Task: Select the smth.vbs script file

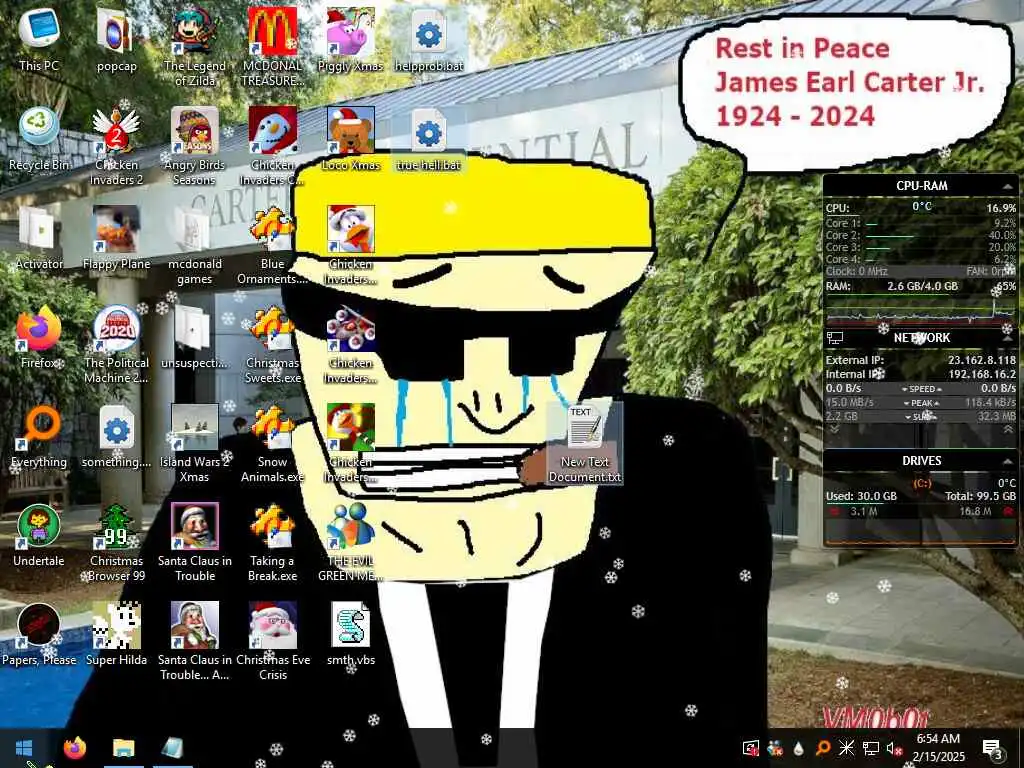Action: tap(351, 635)
